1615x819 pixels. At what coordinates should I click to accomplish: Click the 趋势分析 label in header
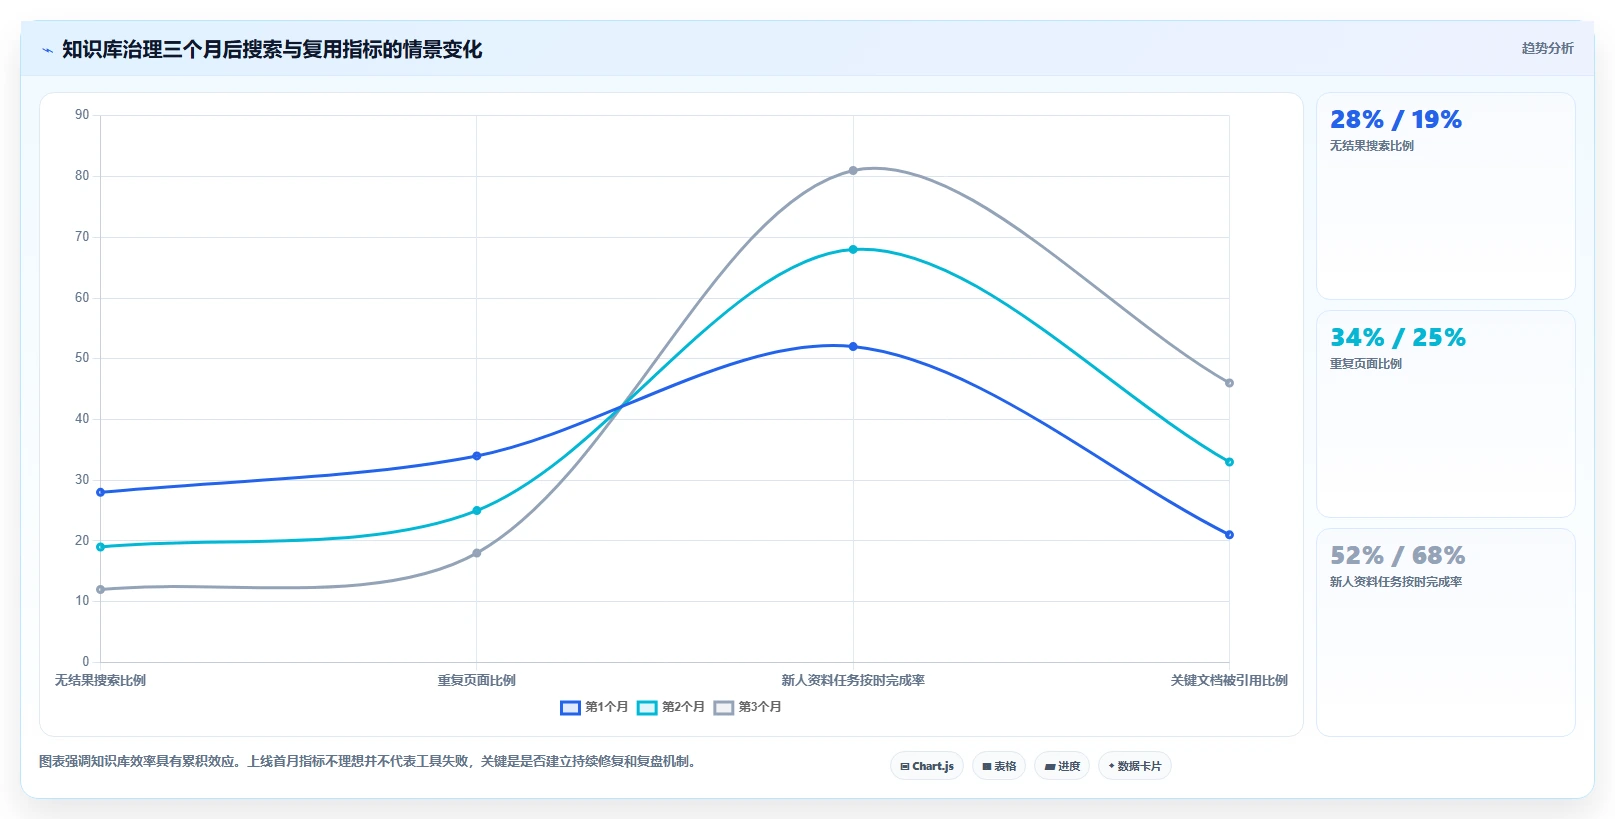[x=1547, y=48]
